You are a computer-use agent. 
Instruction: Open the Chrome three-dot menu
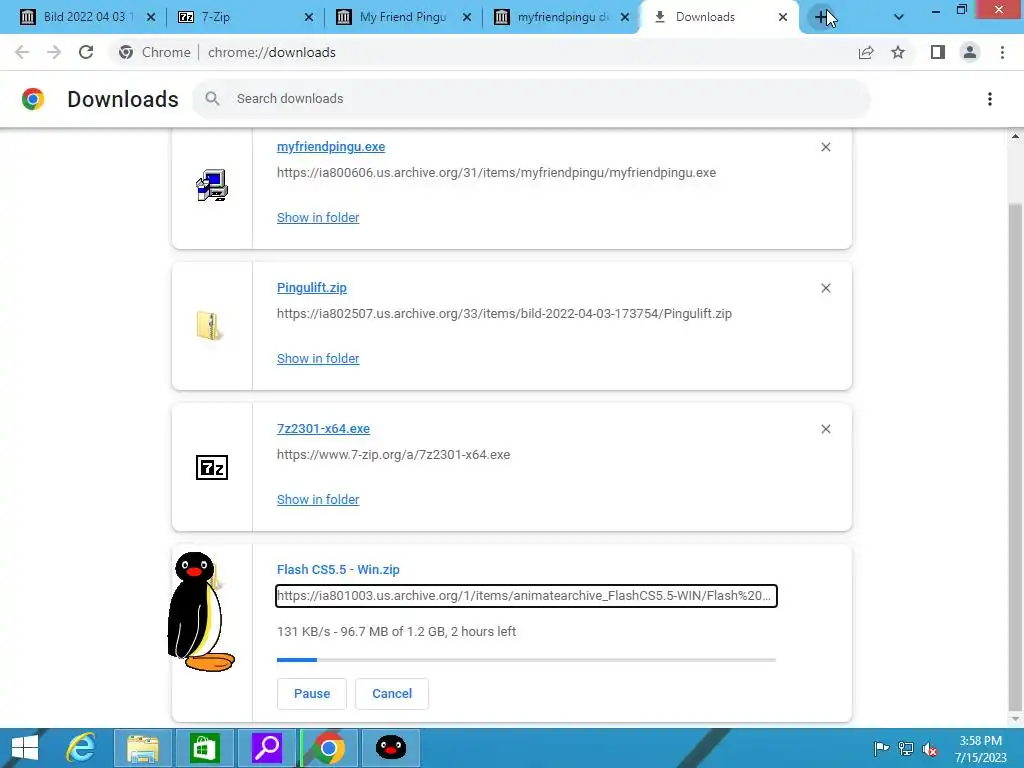pos(1002,52)
